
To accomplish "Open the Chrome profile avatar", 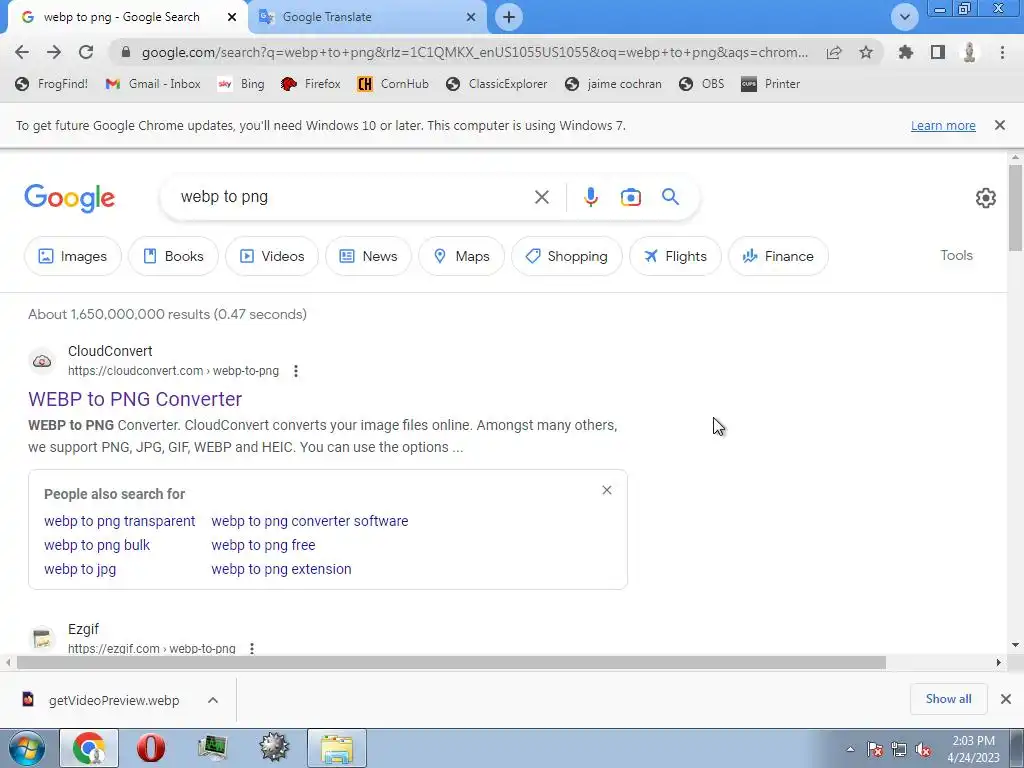I will click(x=970, y=52).
